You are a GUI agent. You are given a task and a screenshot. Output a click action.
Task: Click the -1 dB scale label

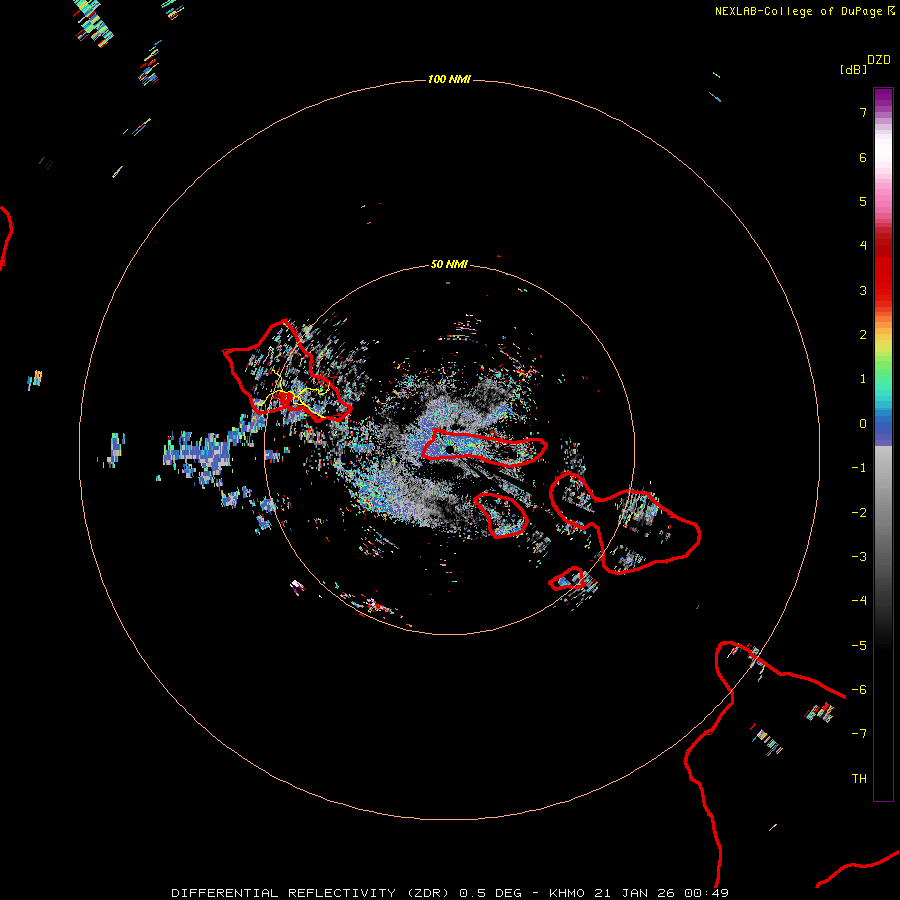[859, 468]
